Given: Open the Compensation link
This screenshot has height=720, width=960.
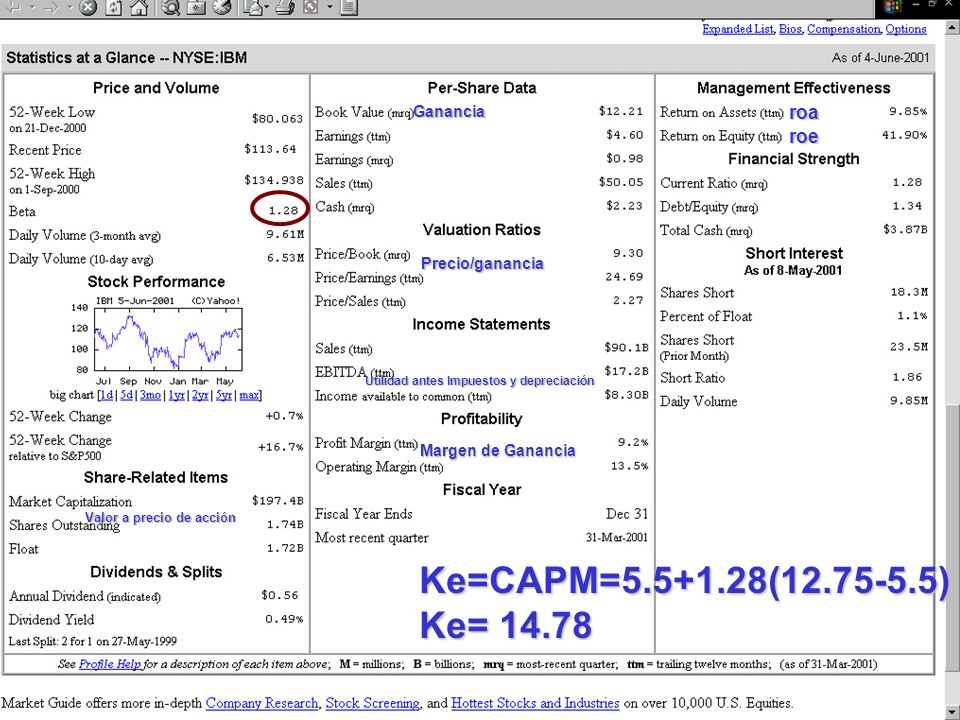Looking at the screenshot, I should (x=844, y=29).
